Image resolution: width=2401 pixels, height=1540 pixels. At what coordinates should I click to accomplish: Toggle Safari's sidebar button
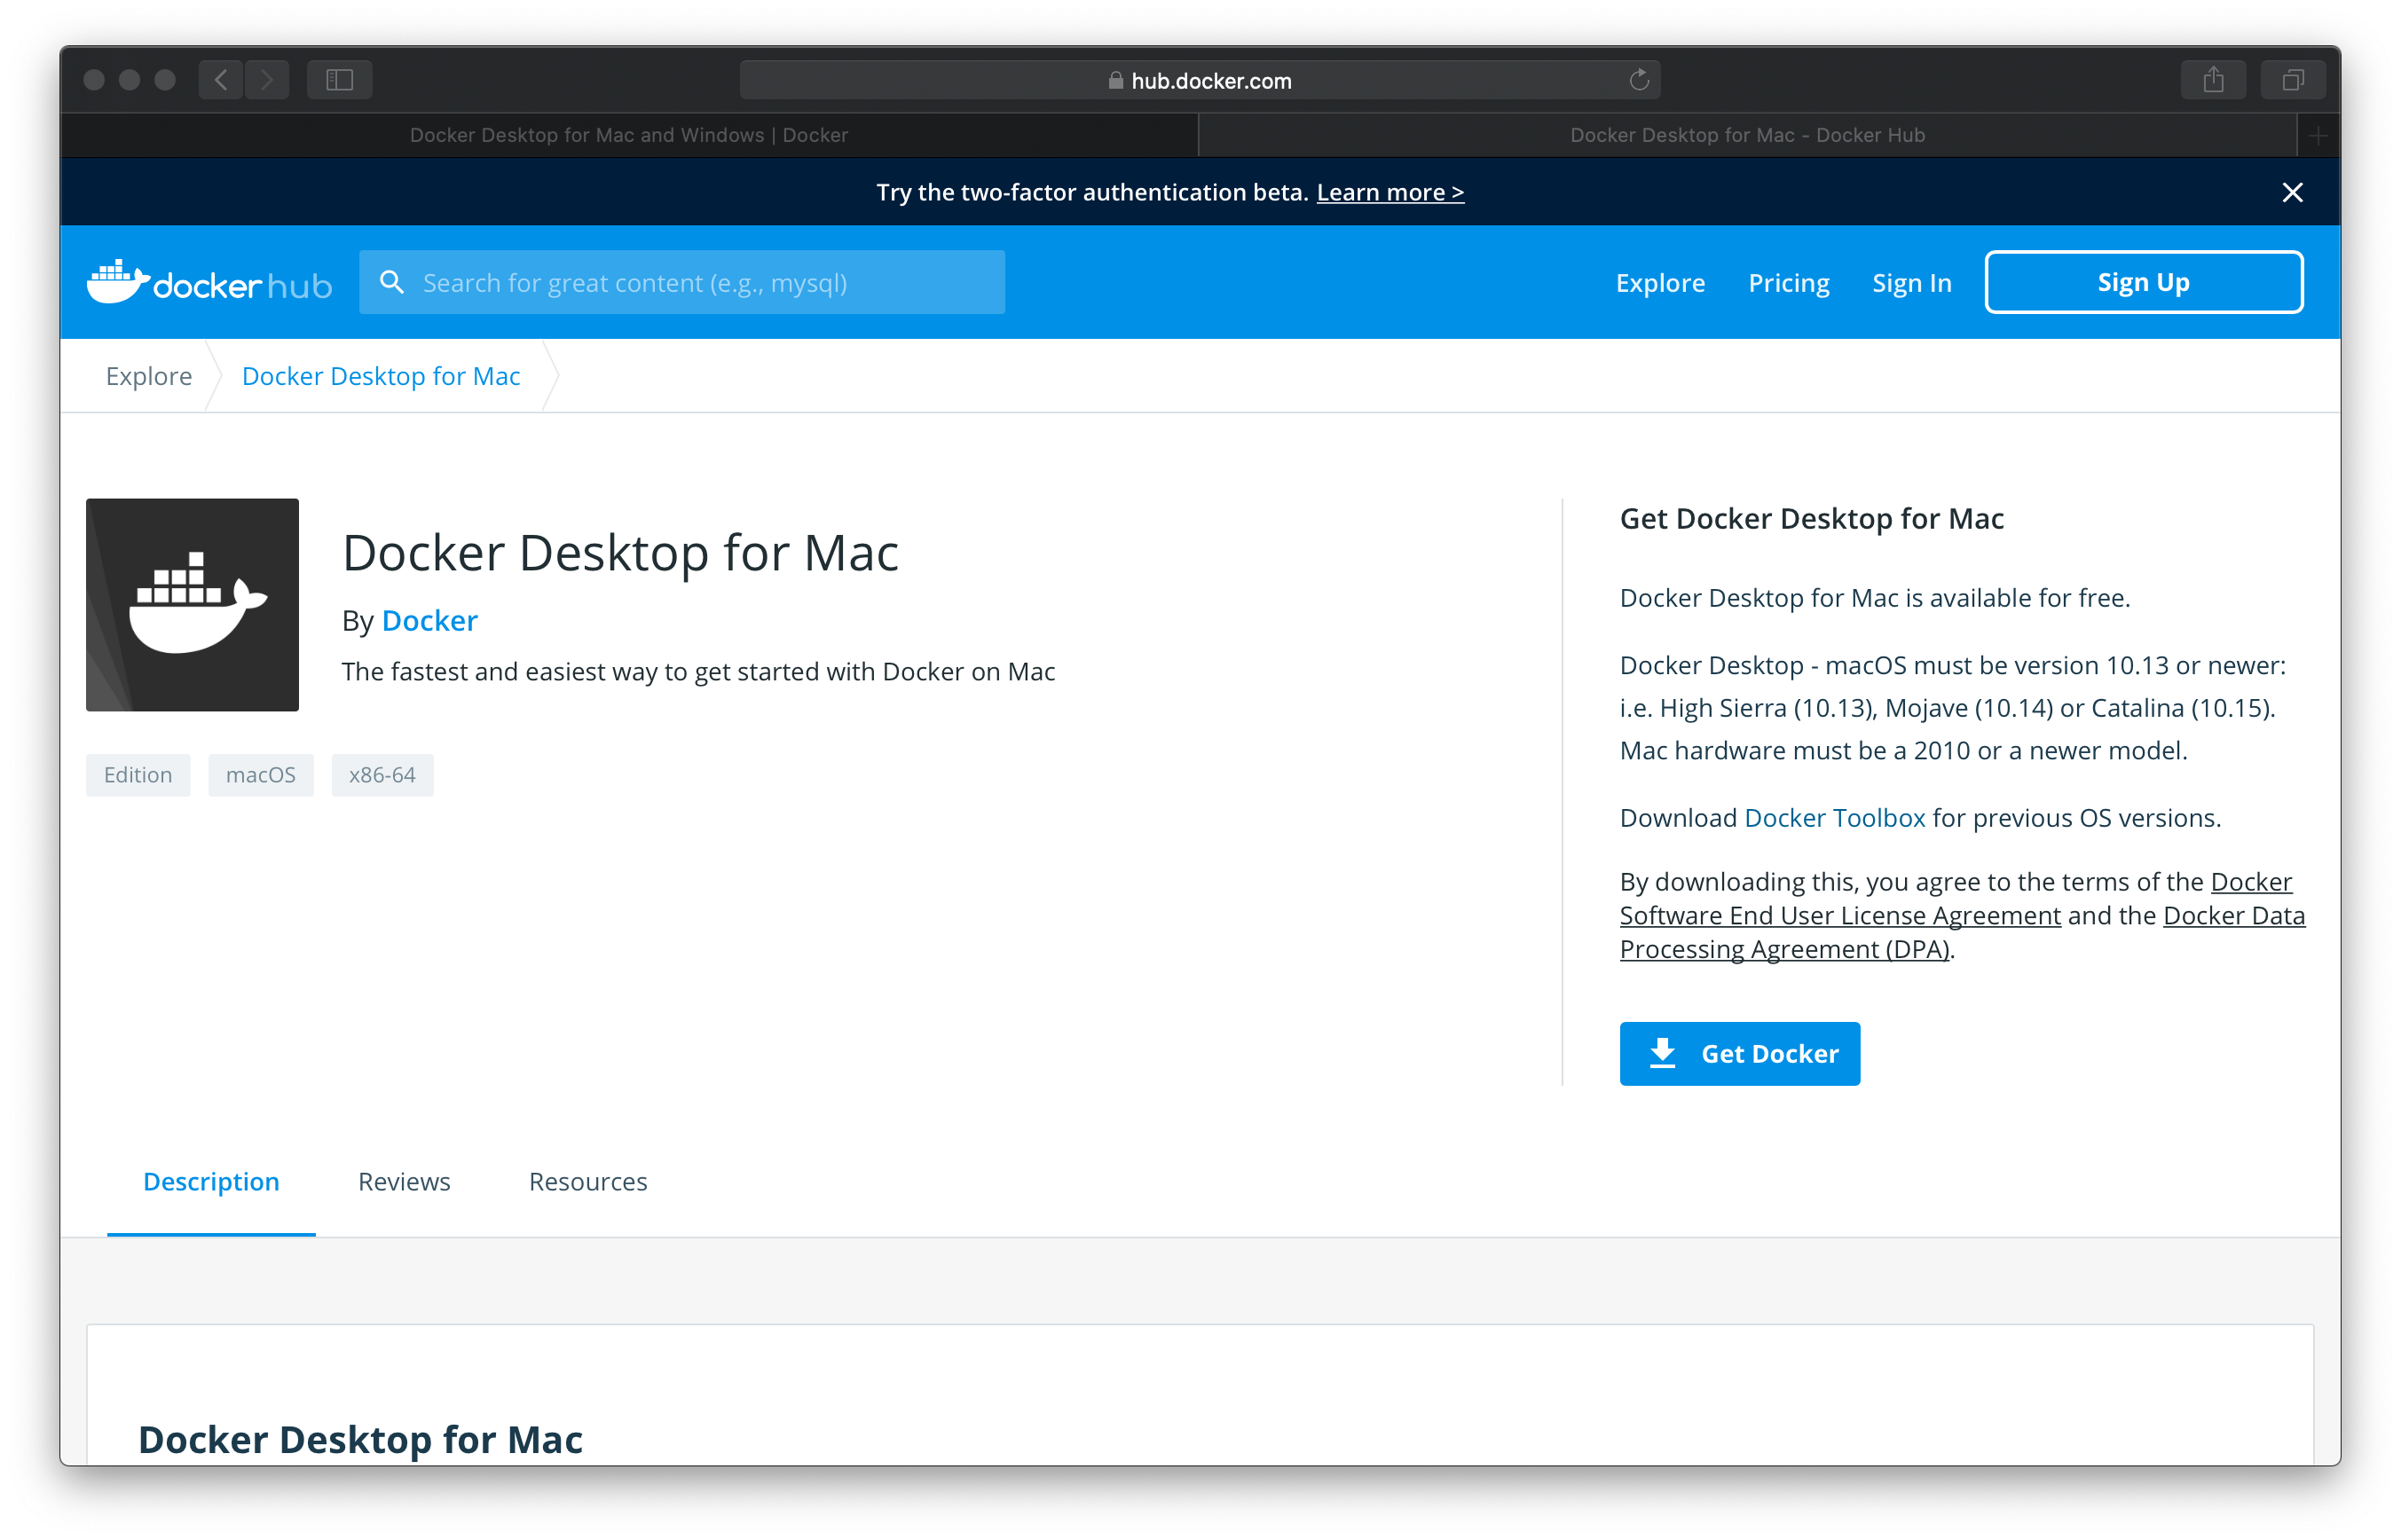pyautogui.click(x=340, y=80)
